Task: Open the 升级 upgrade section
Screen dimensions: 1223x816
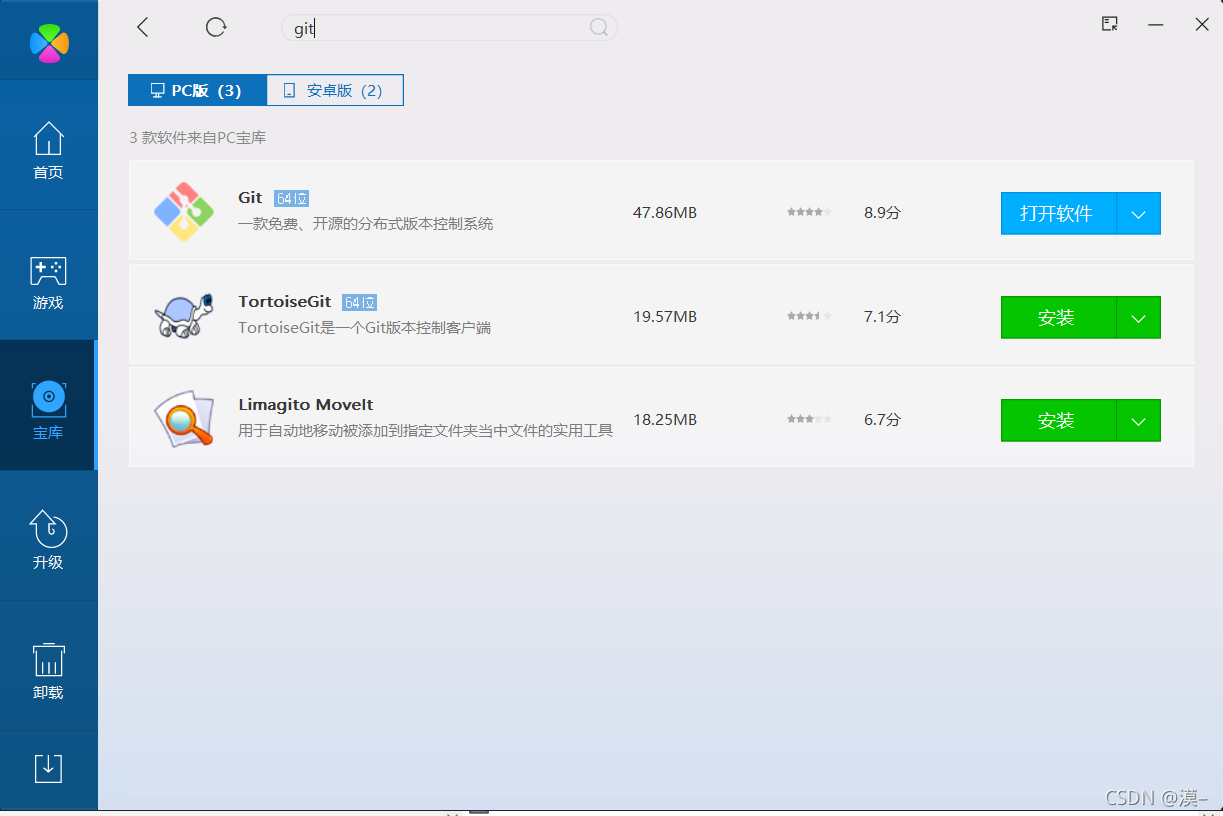Action: 48,540
